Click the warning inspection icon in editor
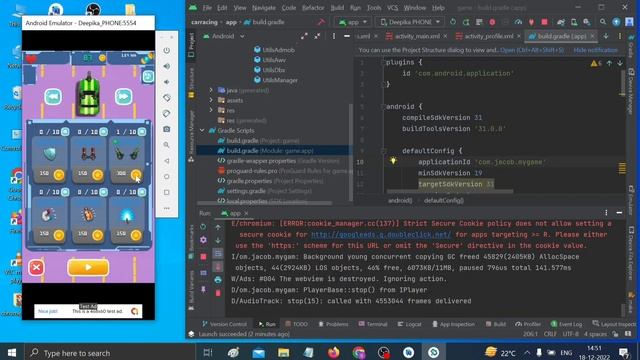The image size is (640, 360). tap(596, 63)
